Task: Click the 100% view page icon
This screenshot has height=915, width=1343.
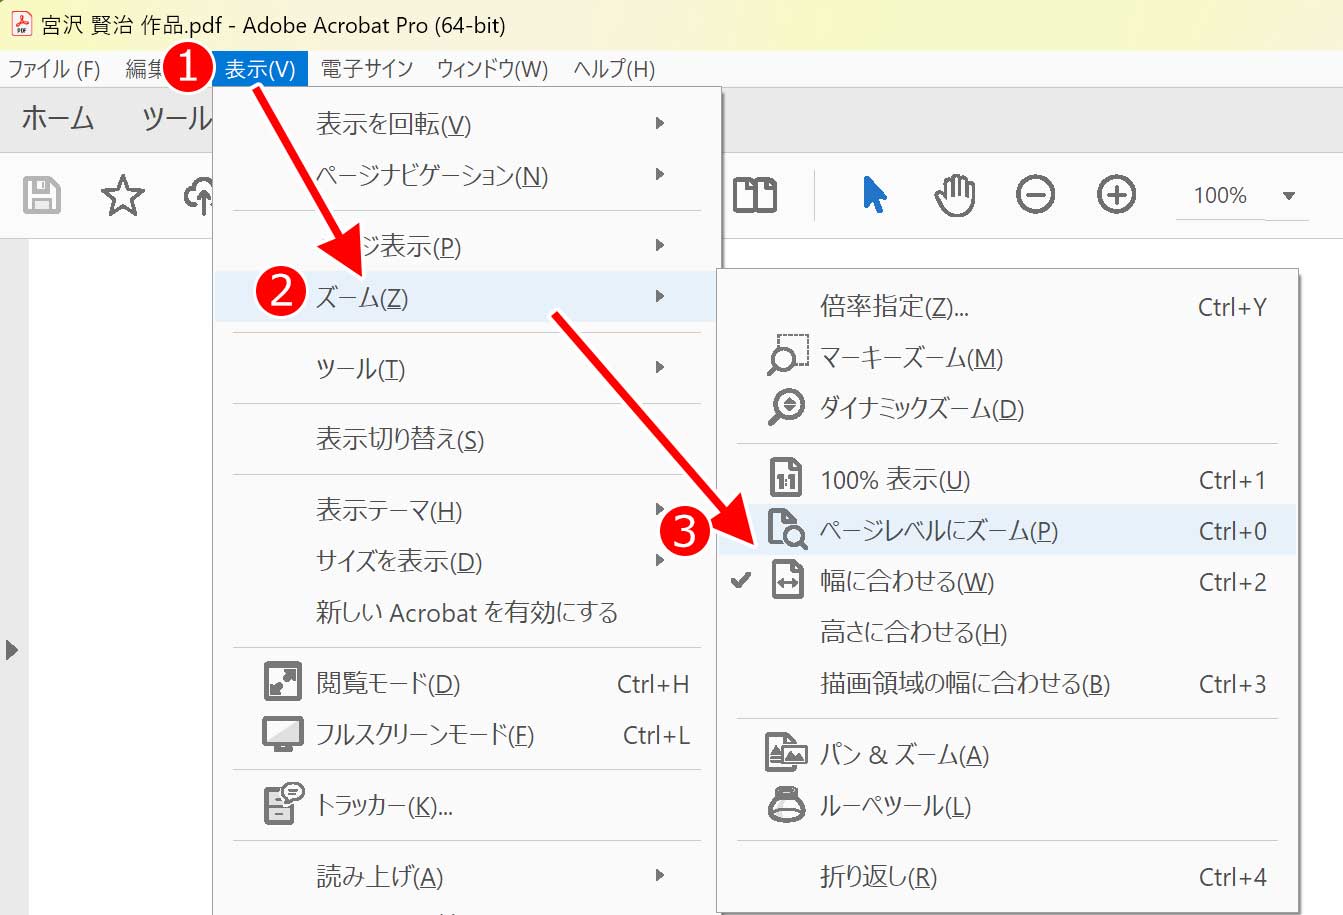Action: click(787, 478)
